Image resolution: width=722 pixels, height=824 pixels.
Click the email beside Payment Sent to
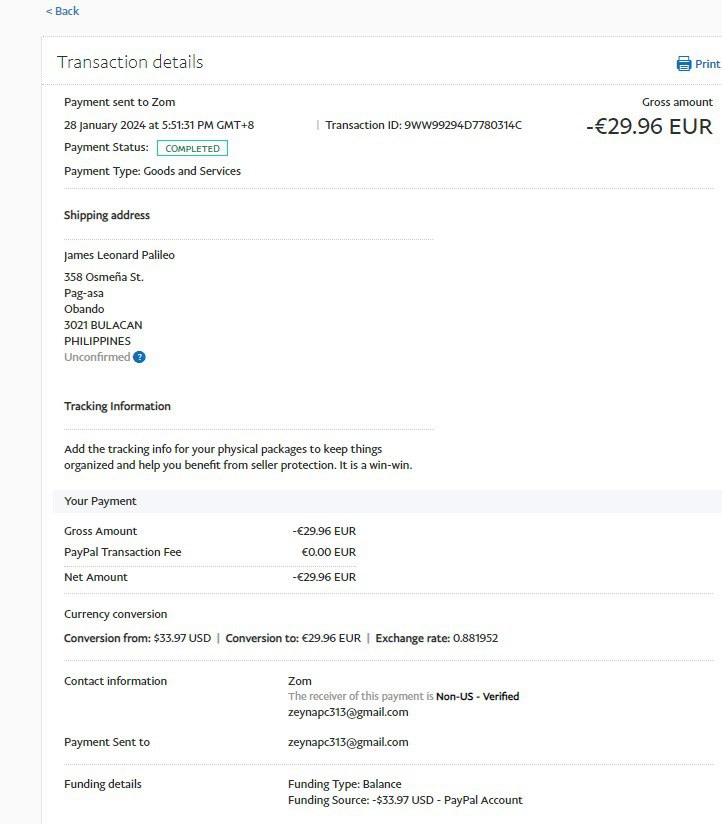click(x=348, y=742)
